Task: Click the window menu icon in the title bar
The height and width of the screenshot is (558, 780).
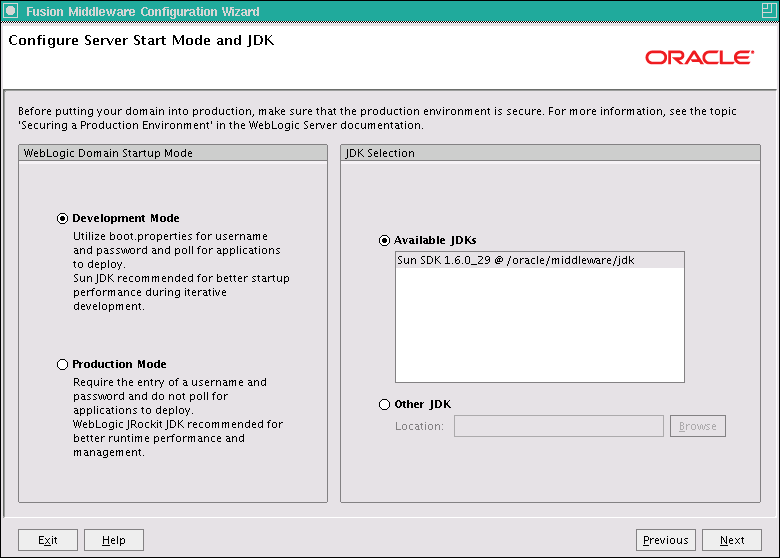Action: [10, 11]
